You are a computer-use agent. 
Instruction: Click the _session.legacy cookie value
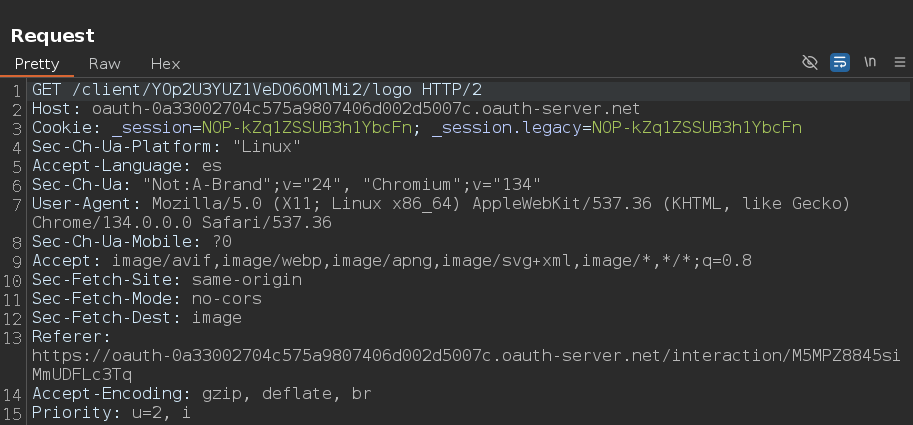click(x=697, y=127)
